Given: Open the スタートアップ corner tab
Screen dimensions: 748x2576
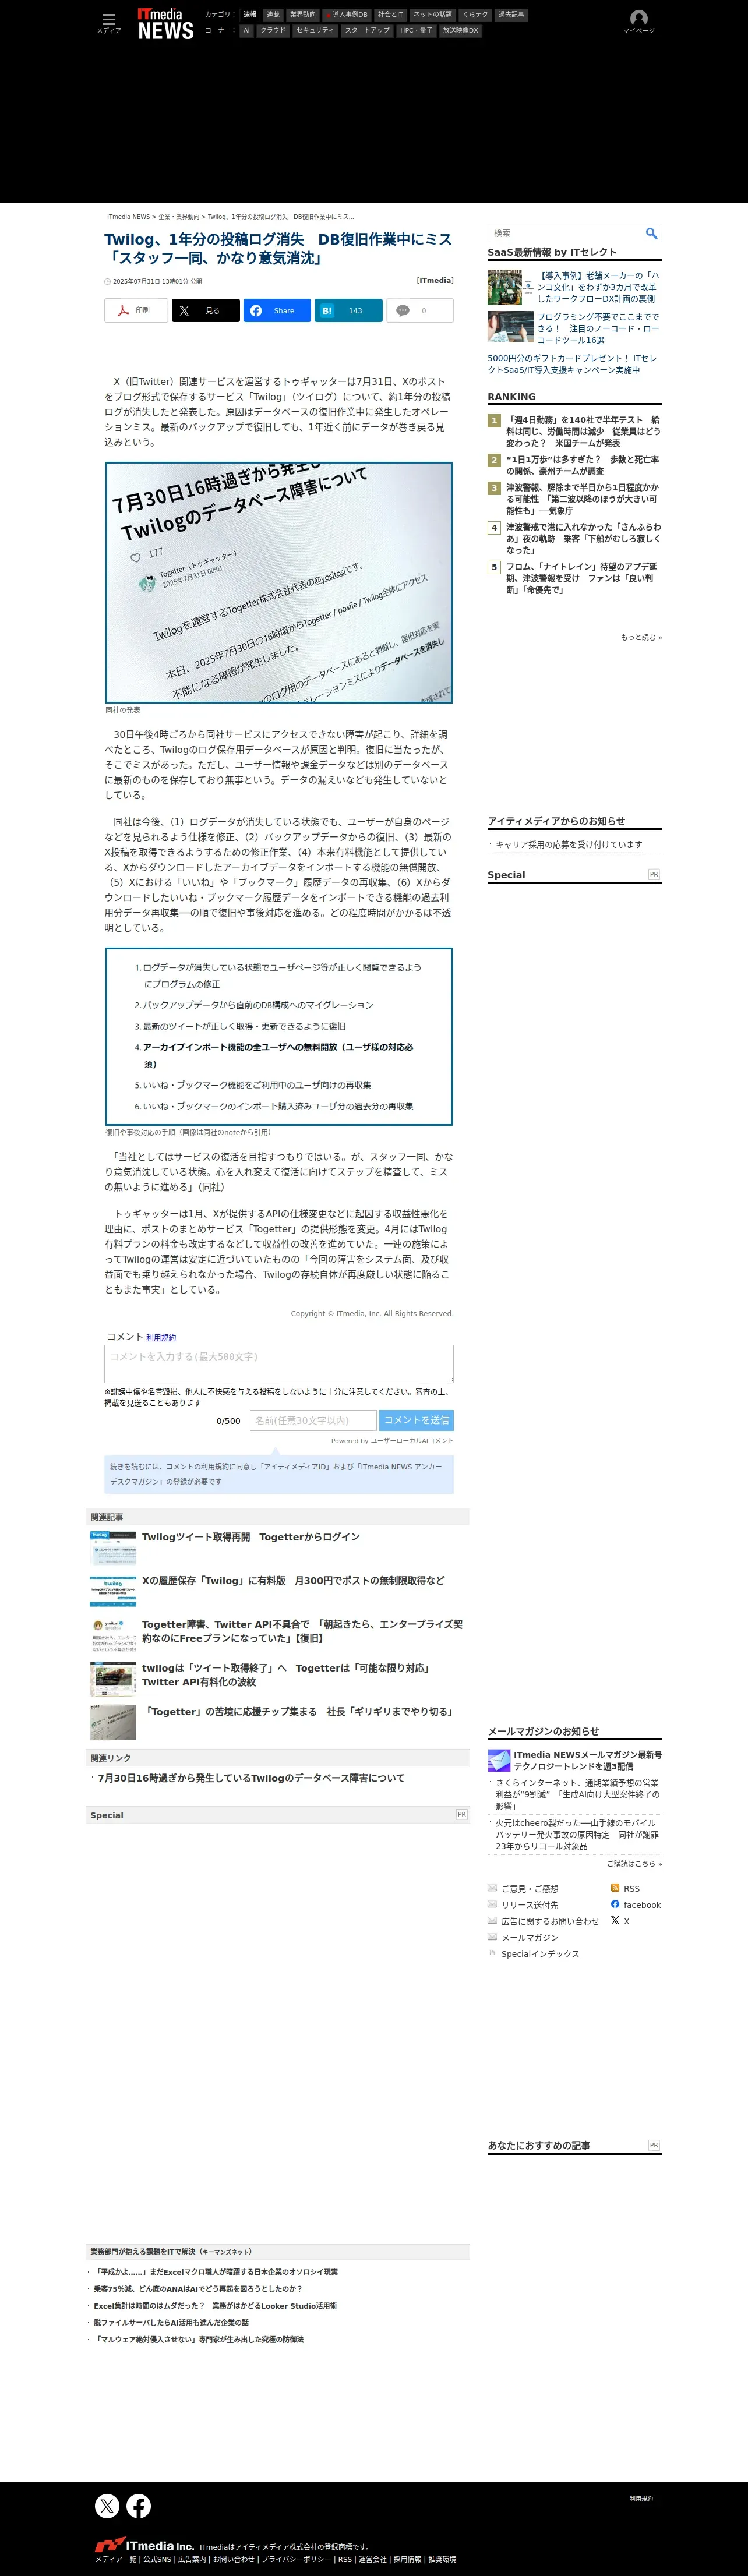Looking at the screenshot, I should [x=367, y=31].
